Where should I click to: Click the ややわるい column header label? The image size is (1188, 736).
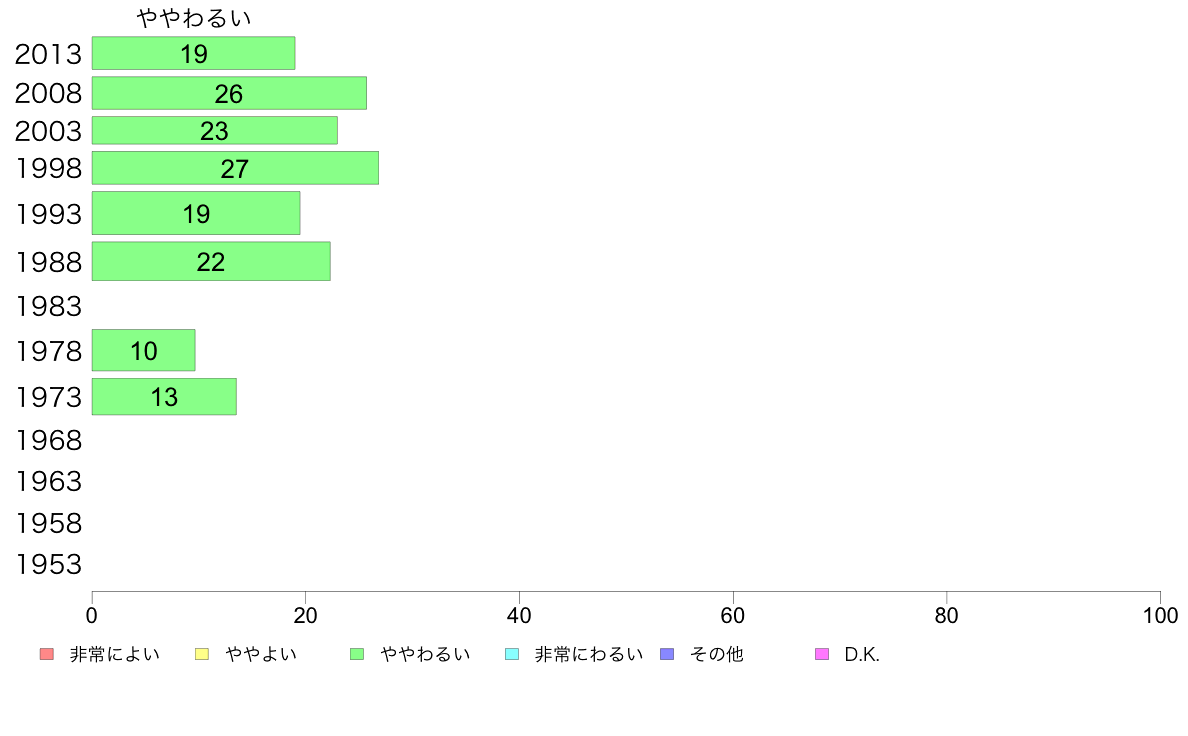(194, 18)
